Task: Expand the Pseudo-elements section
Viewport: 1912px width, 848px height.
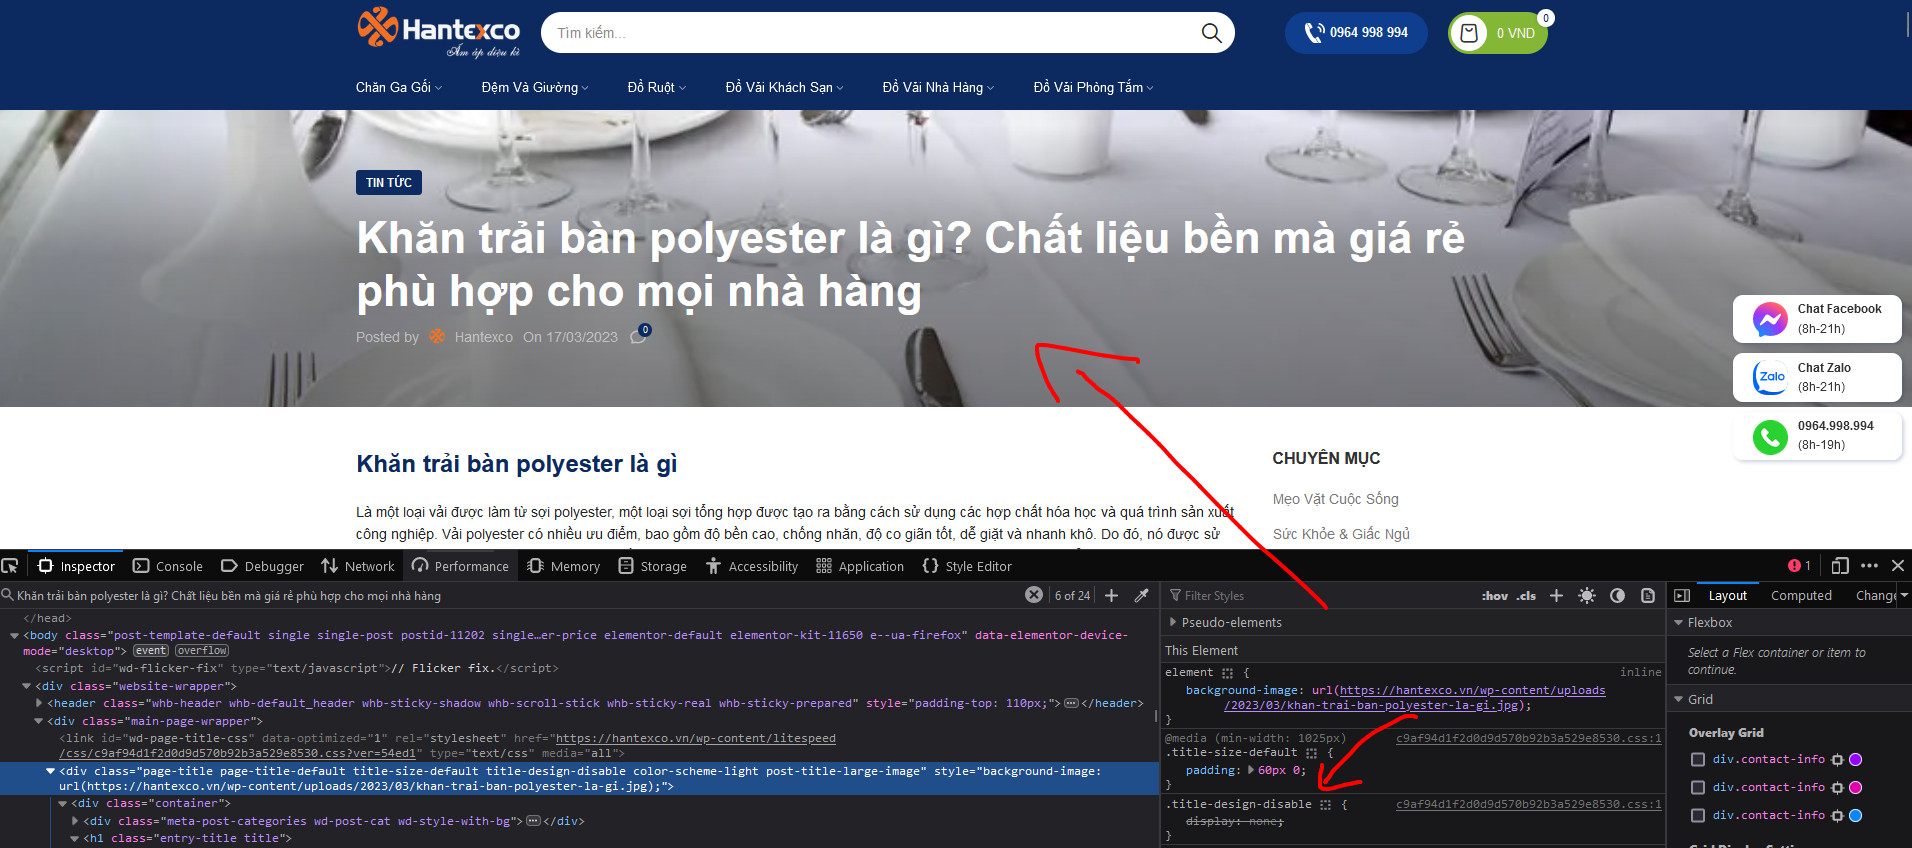Action: tap(1173, 622)
